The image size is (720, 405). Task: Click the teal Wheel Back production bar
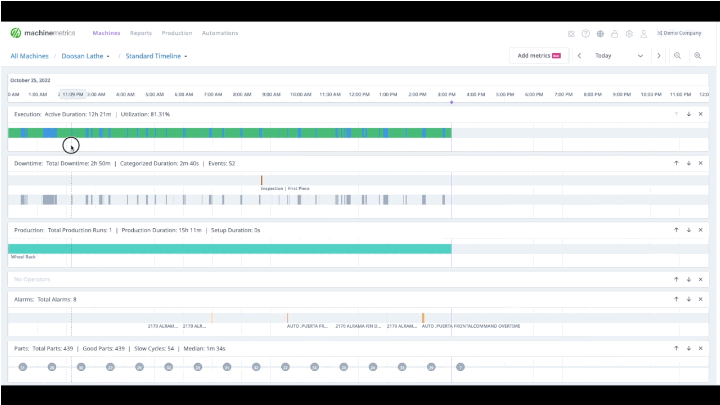(230, 249)
